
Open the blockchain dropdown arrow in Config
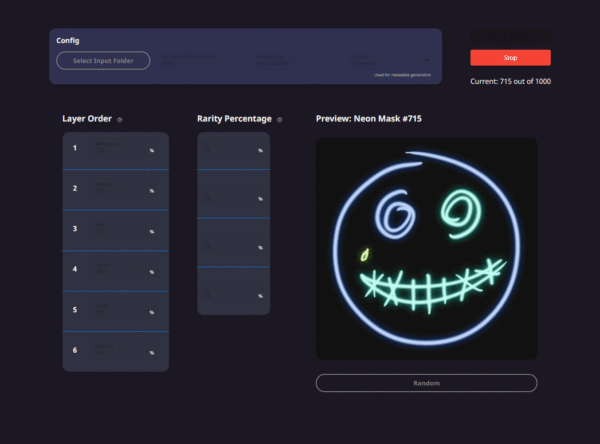click(x=427, y=60)
